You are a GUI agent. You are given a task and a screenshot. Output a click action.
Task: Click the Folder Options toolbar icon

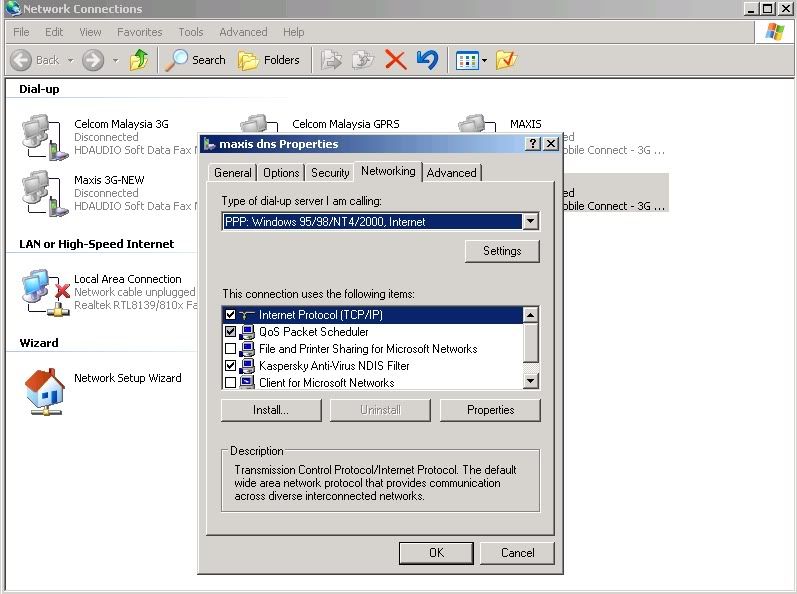(x=506, y=60)
